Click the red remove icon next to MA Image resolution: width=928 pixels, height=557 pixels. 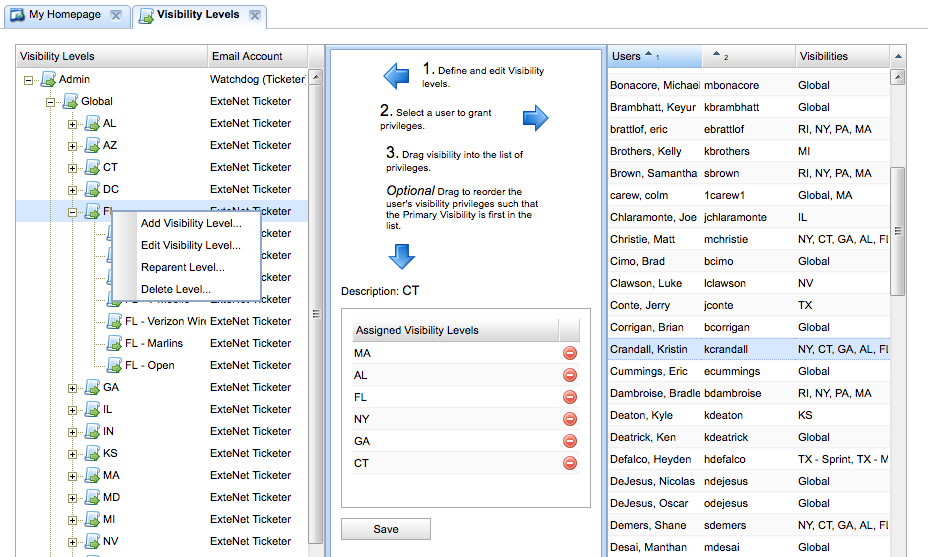[x=570, y=353]
